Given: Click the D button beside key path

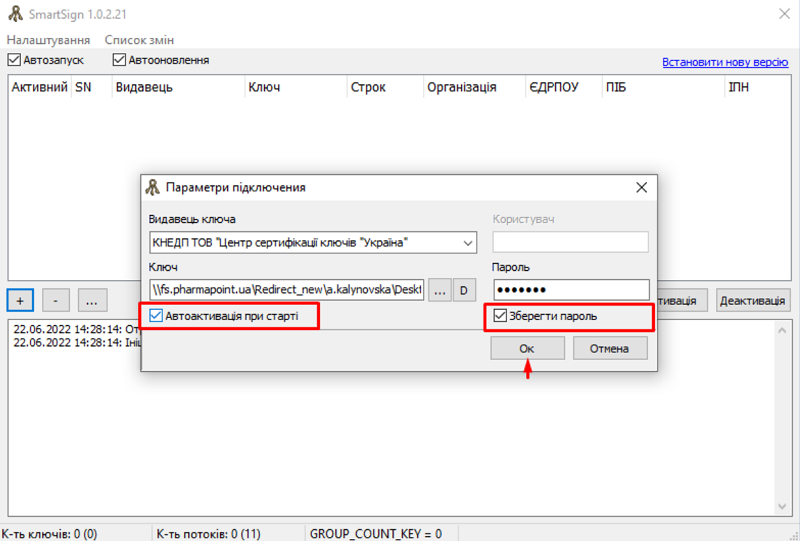Looking at the screenshot, I should click(x=465, y=290).
